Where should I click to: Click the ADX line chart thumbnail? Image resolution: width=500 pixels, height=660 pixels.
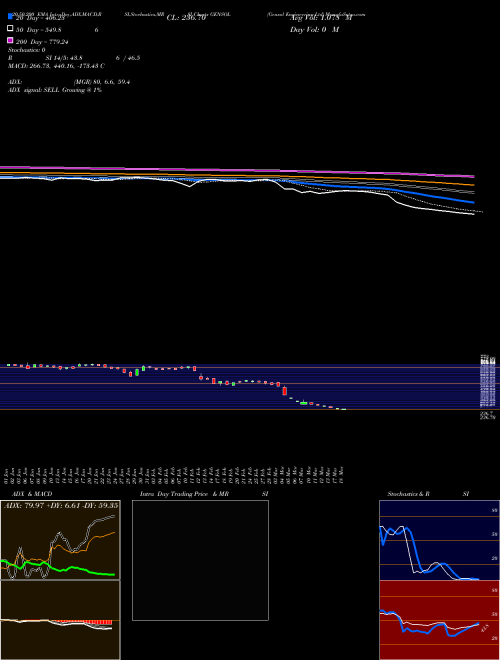point(60,540)
